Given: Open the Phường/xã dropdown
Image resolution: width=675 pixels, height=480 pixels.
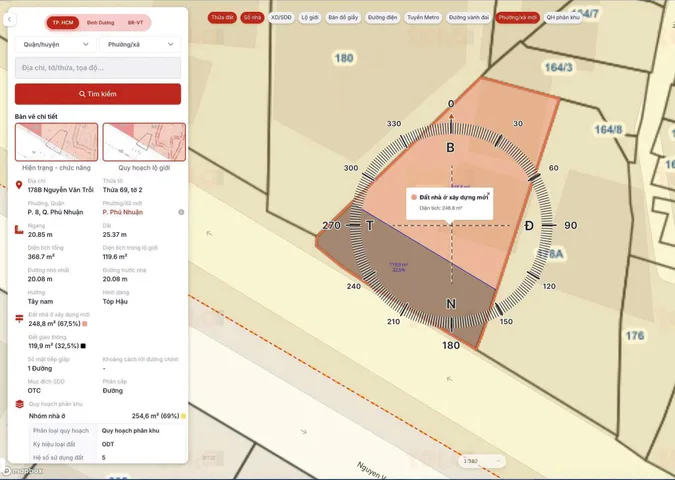Looking at the screenshot, I should [140, 44].
